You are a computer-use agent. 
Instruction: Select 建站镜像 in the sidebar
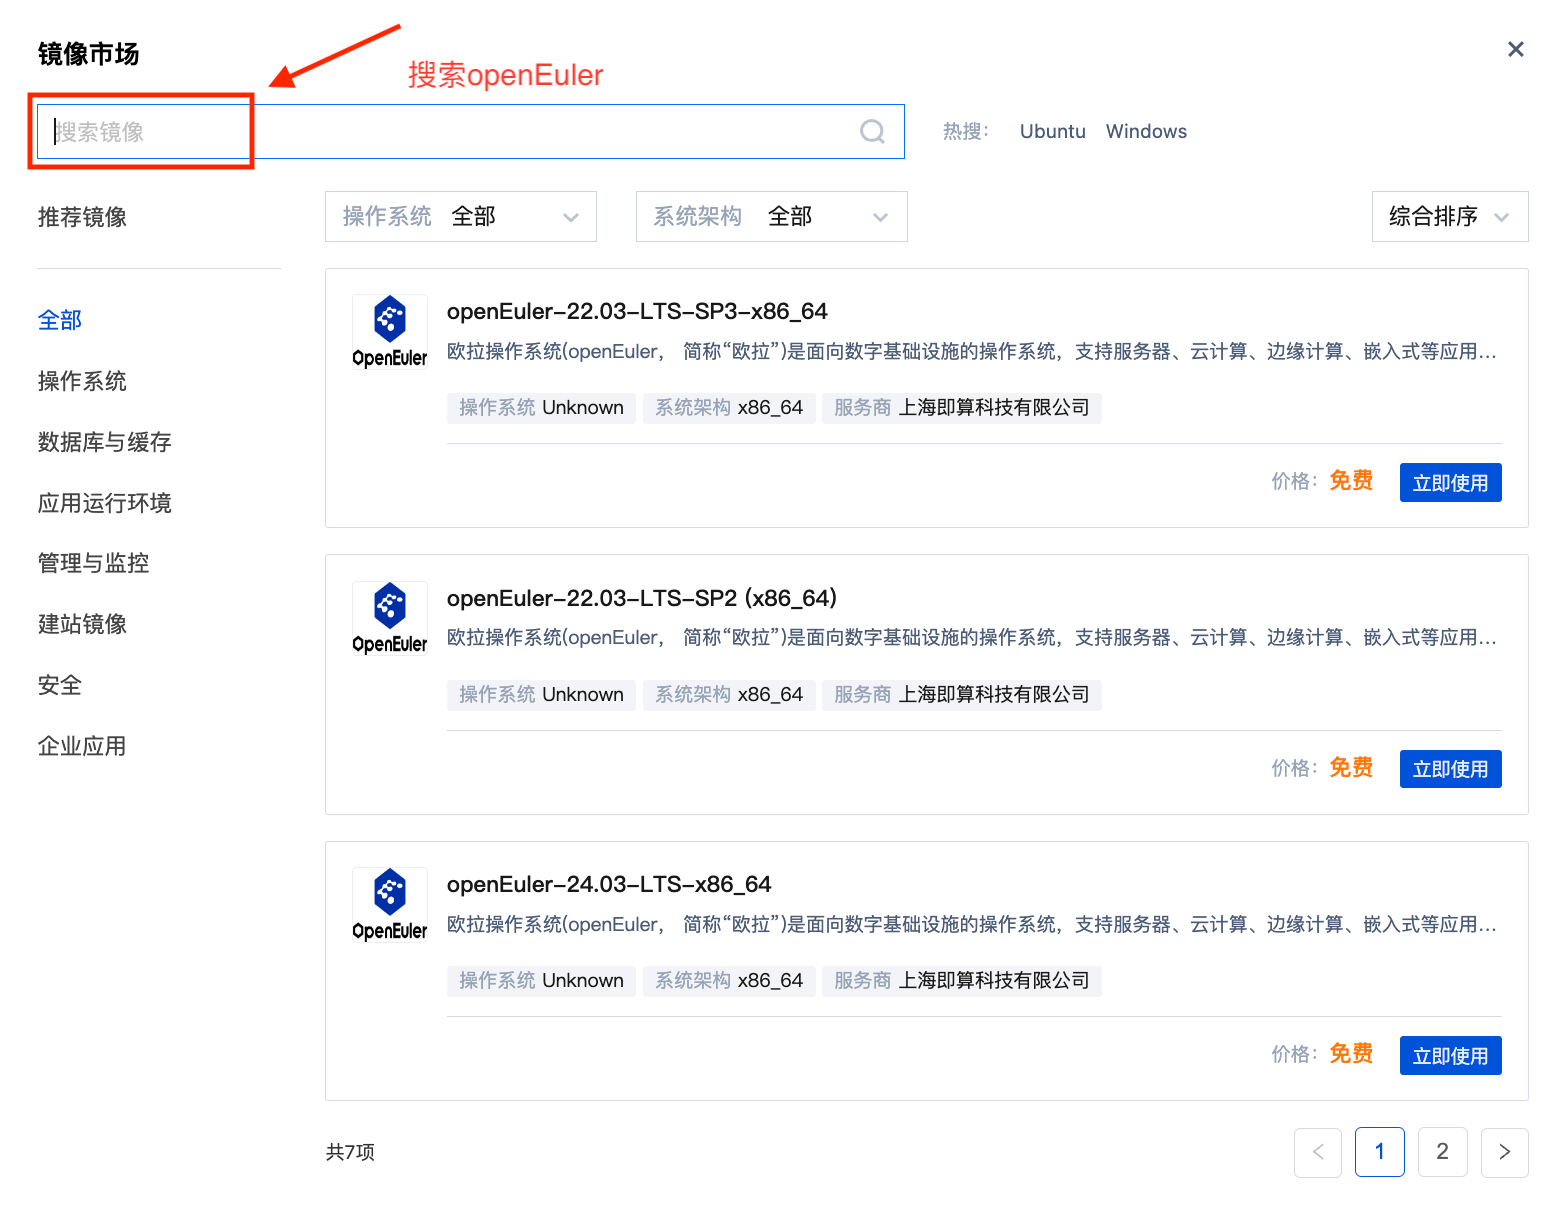click(83, 625)
